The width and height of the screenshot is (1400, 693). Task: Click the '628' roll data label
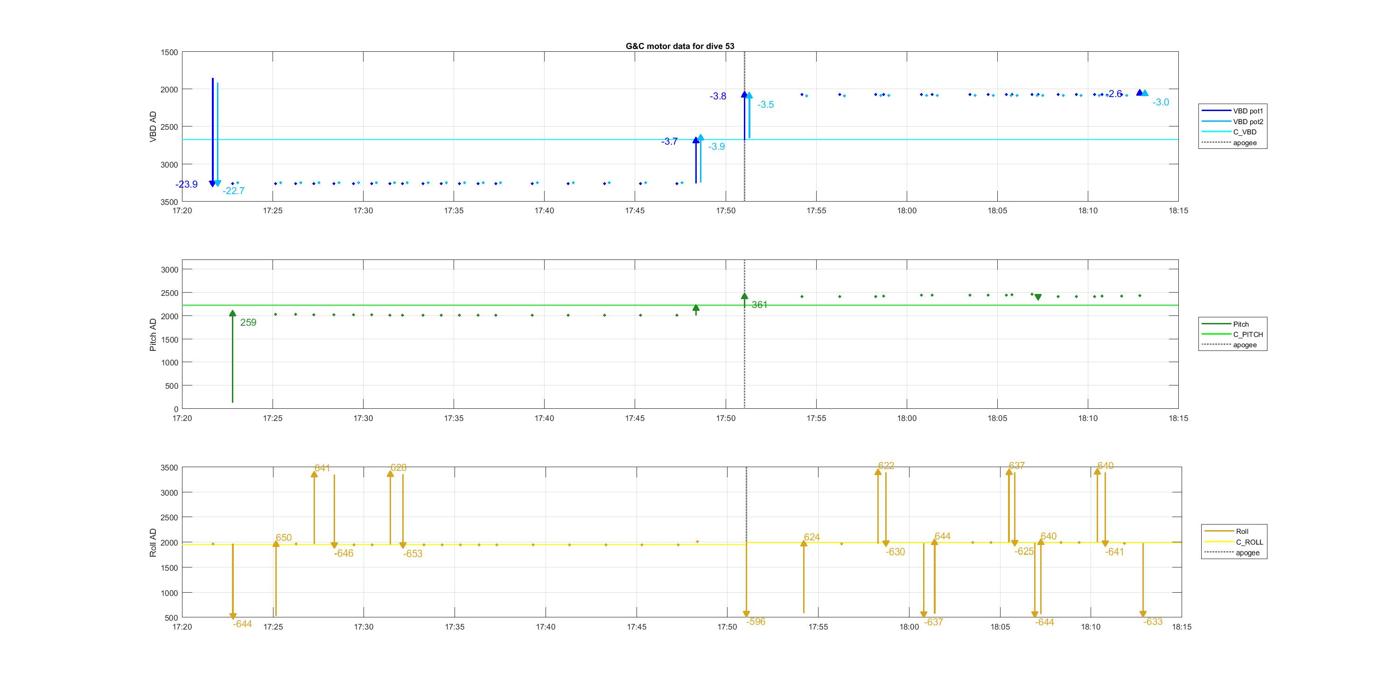pos(399,468)
